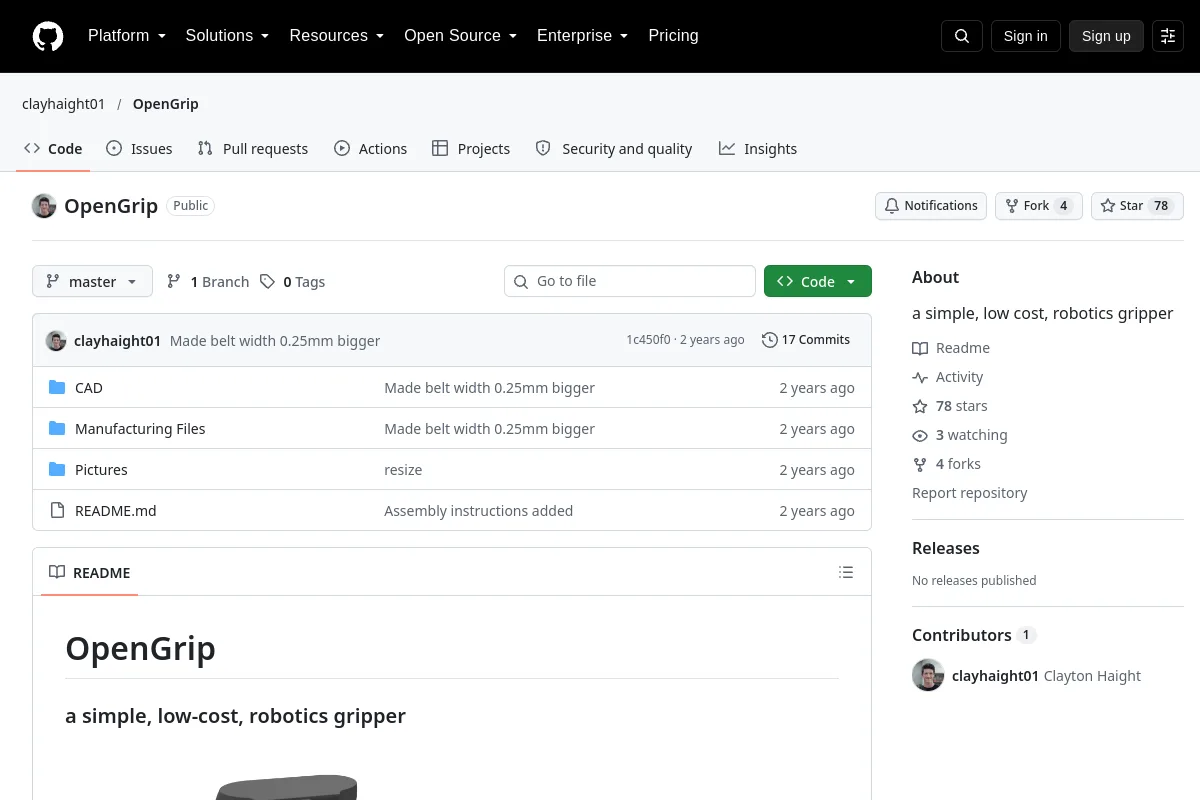Open the latest commit message in commit bar
This screenshot has width=1200, height=800.
tap(275, 341)
